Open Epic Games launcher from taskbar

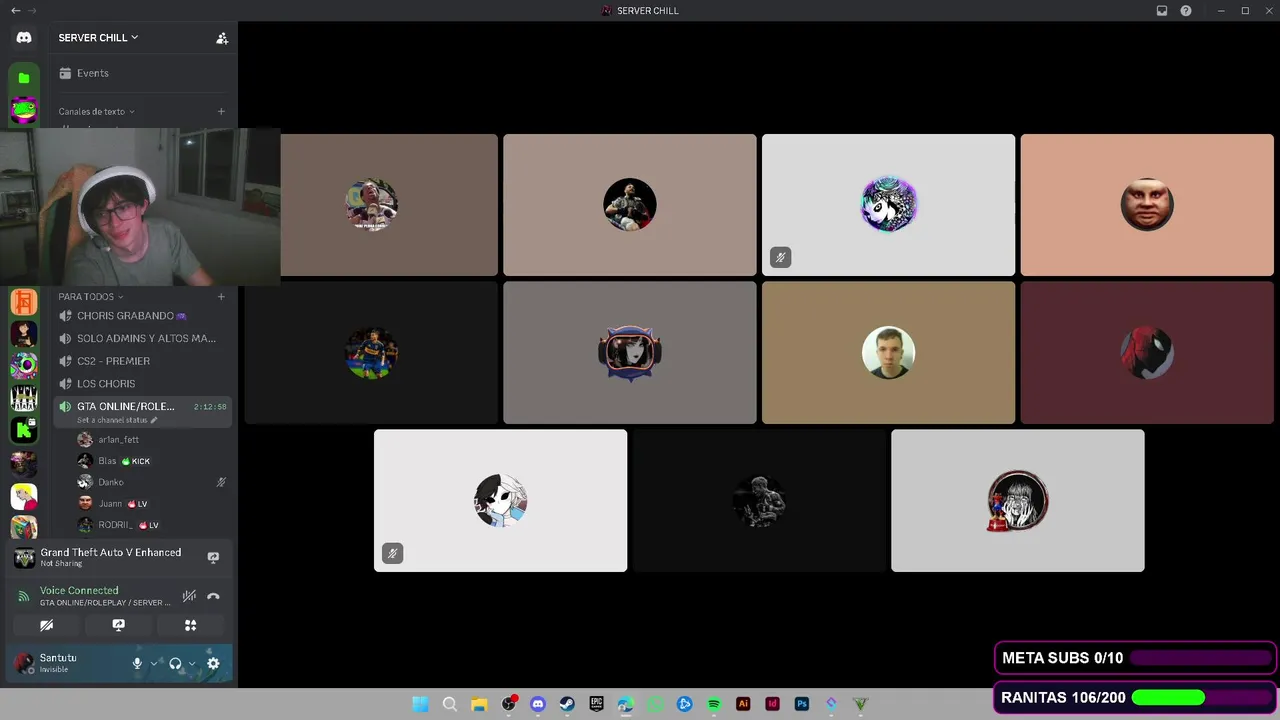coord(596,704)
